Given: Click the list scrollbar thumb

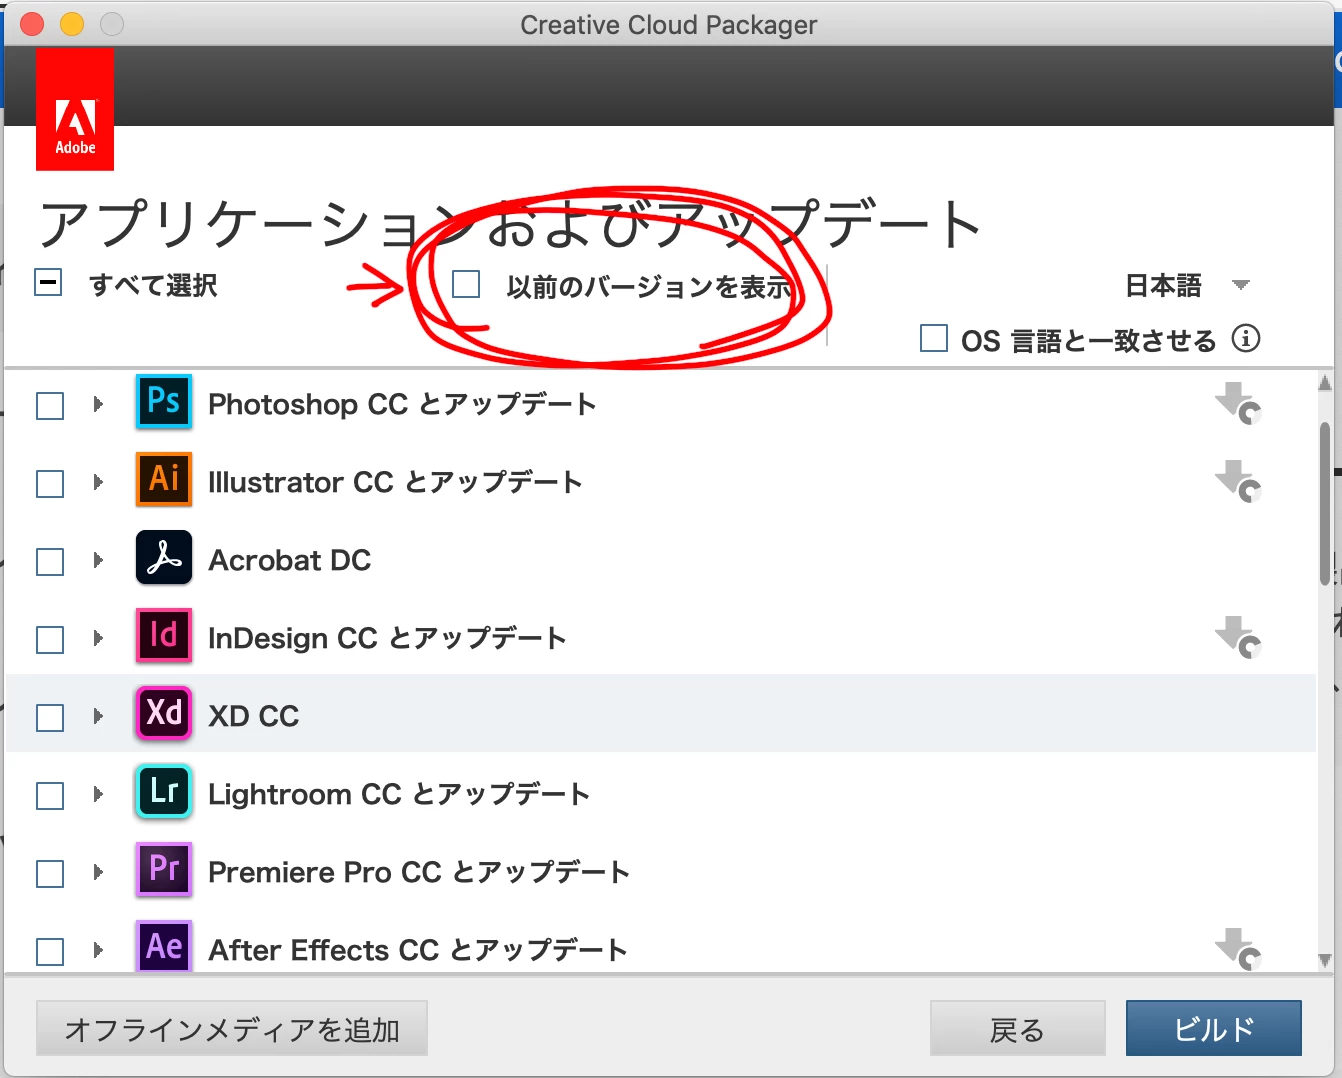Looking at the screenshot, I should [x=1325, y=504].
